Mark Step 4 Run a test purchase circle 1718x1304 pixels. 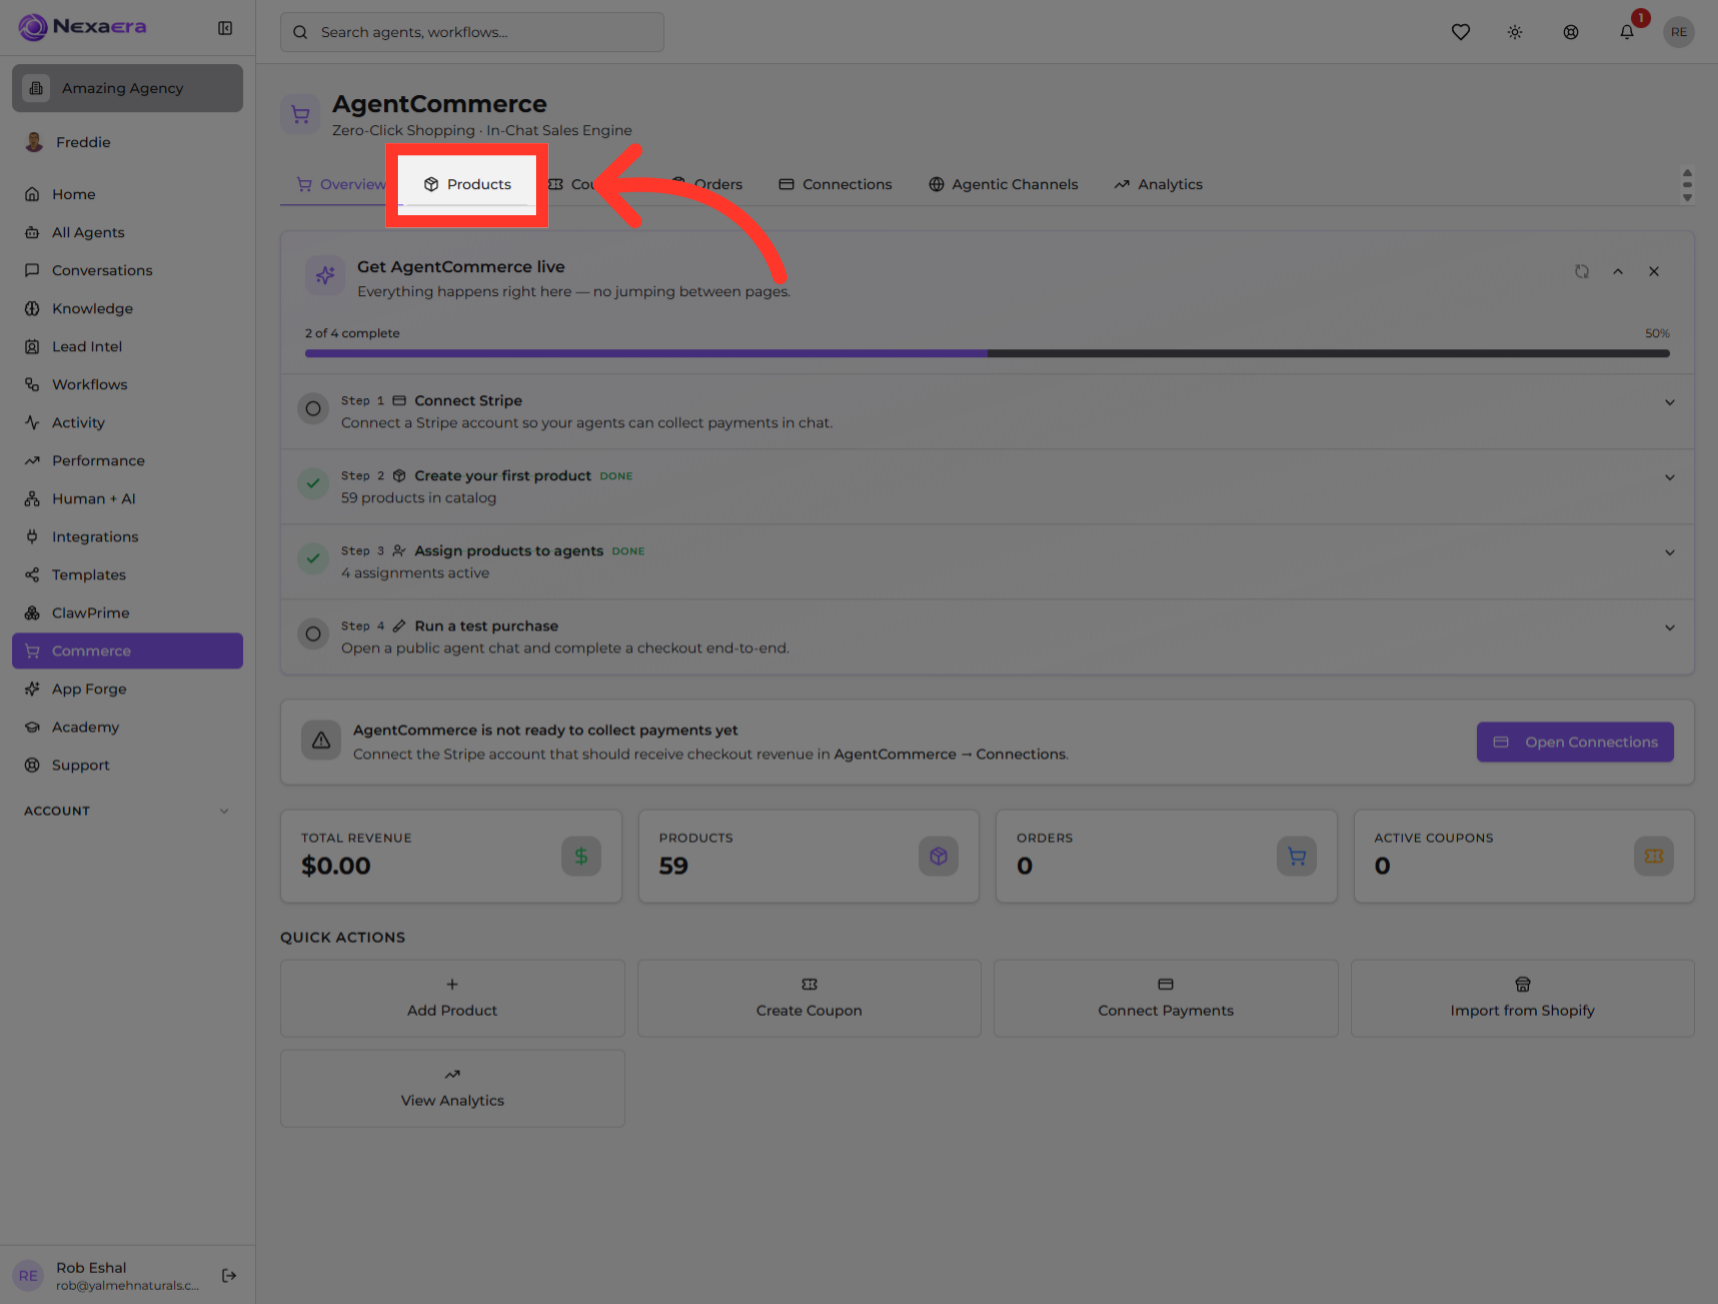point(313,634)
